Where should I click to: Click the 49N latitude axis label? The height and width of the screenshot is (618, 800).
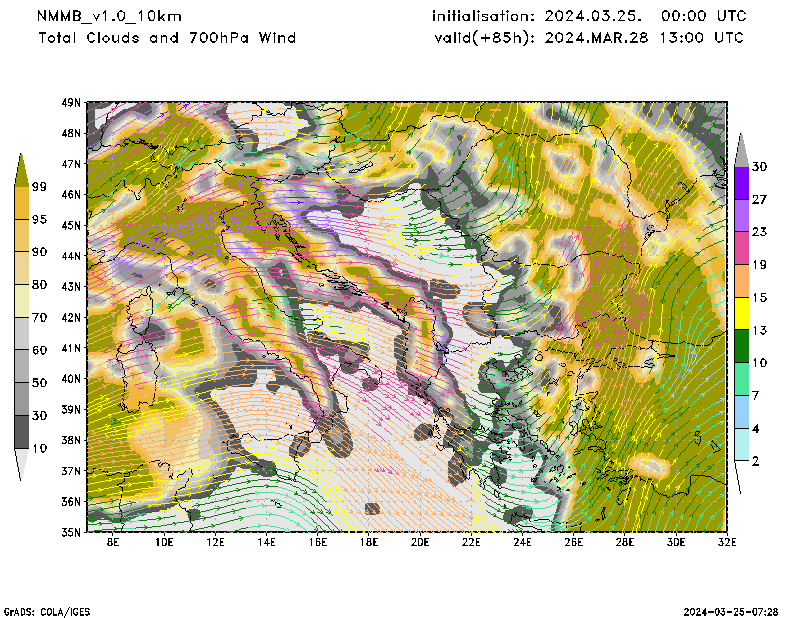[72, 102]
